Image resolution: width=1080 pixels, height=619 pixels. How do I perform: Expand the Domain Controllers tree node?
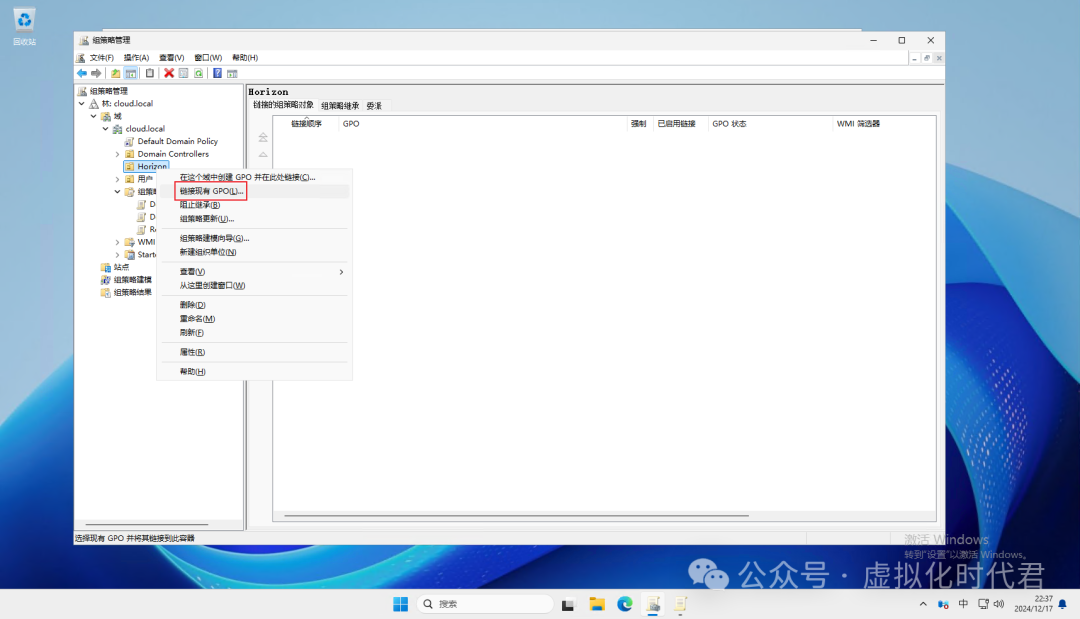tap(117, 154)
